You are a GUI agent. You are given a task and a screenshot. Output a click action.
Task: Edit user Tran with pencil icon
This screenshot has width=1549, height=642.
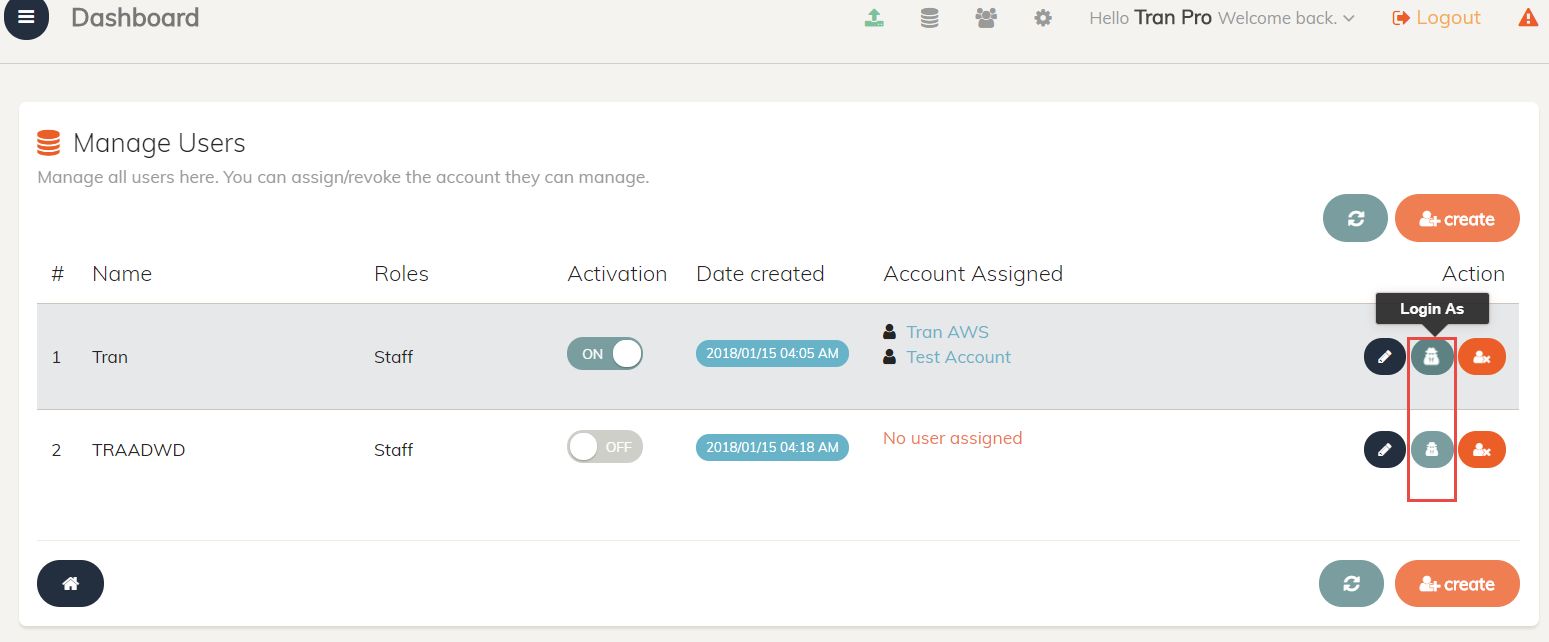coord(1384,357)
